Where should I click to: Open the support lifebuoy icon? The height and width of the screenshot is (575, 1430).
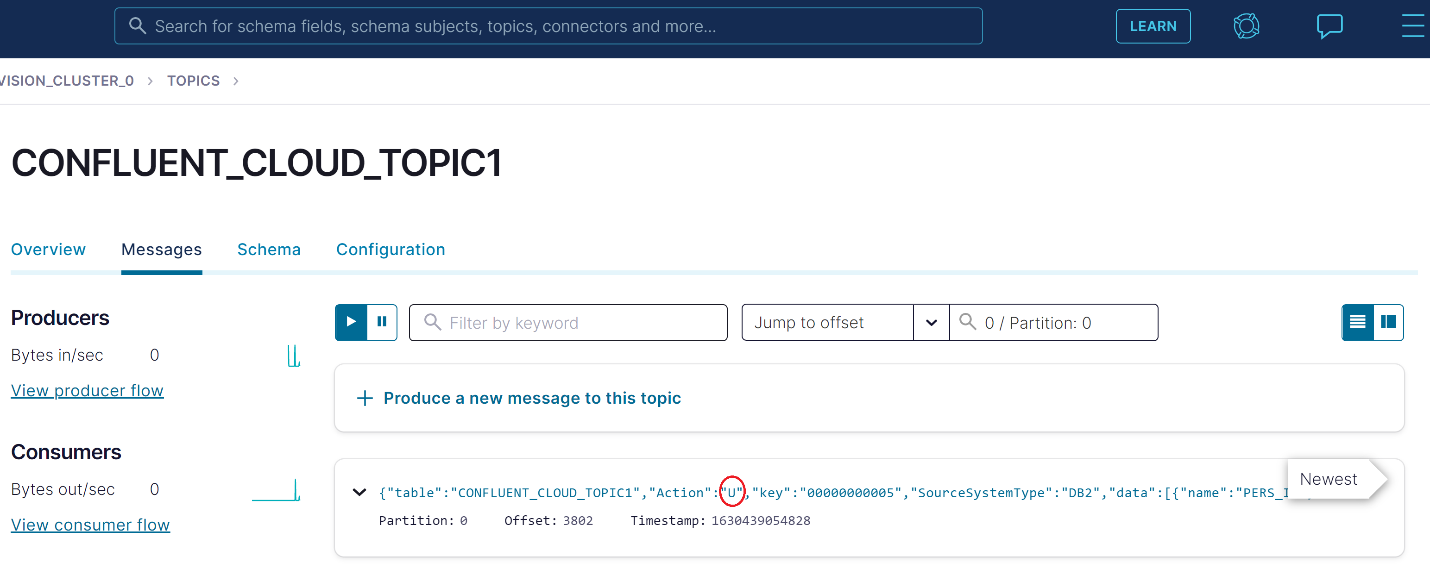pos(1246,26)
